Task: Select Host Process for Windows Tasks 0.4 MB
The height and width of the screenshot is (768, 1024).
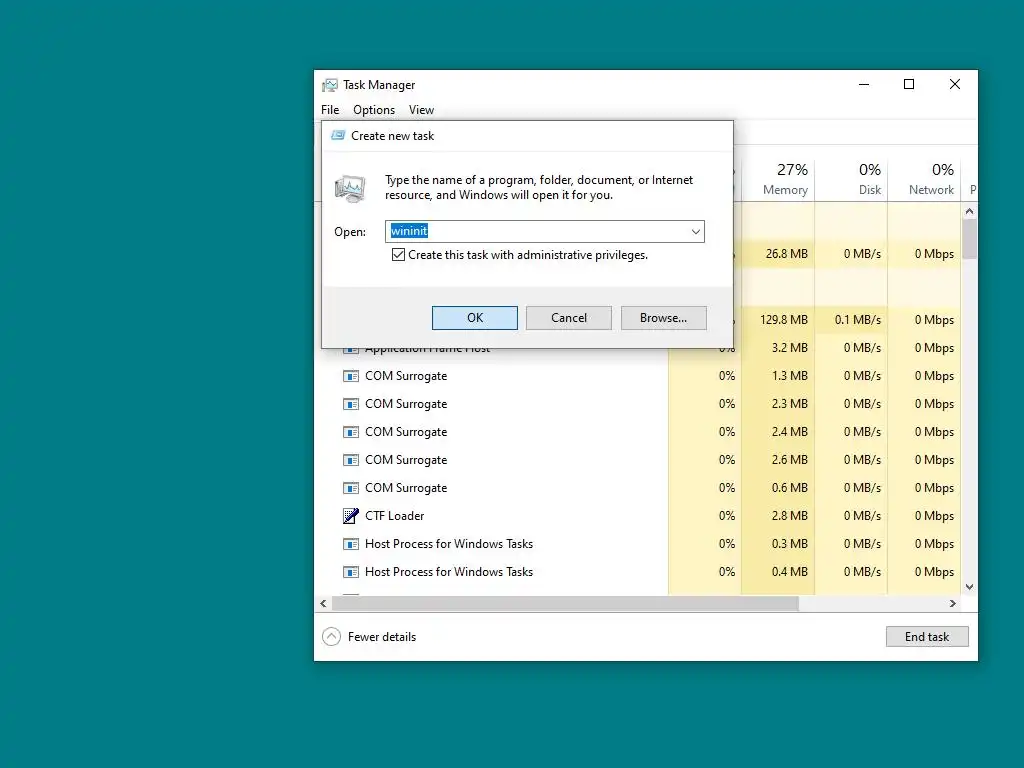Action: click(449, 572)
